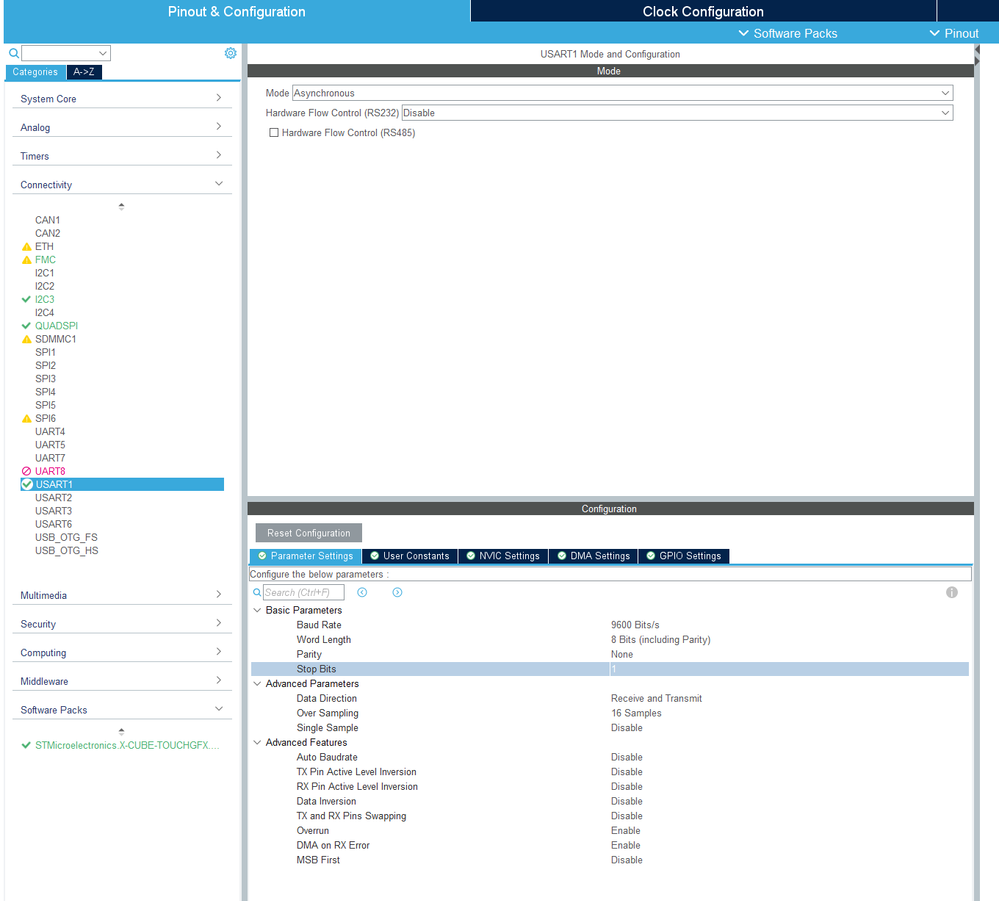Click Data Direction value Receive and Transmit
This screenshot has width=999, height=901.
(656, 698)
